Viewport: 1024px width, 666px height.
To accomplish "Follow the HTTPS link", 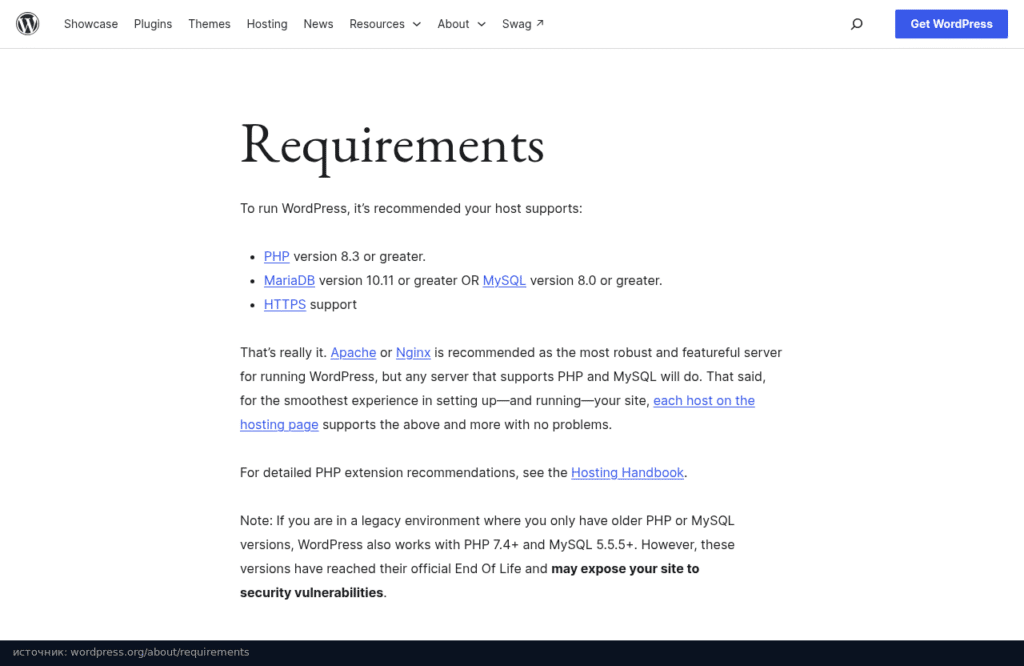I will pyautogui.click(x=285, y=305).
